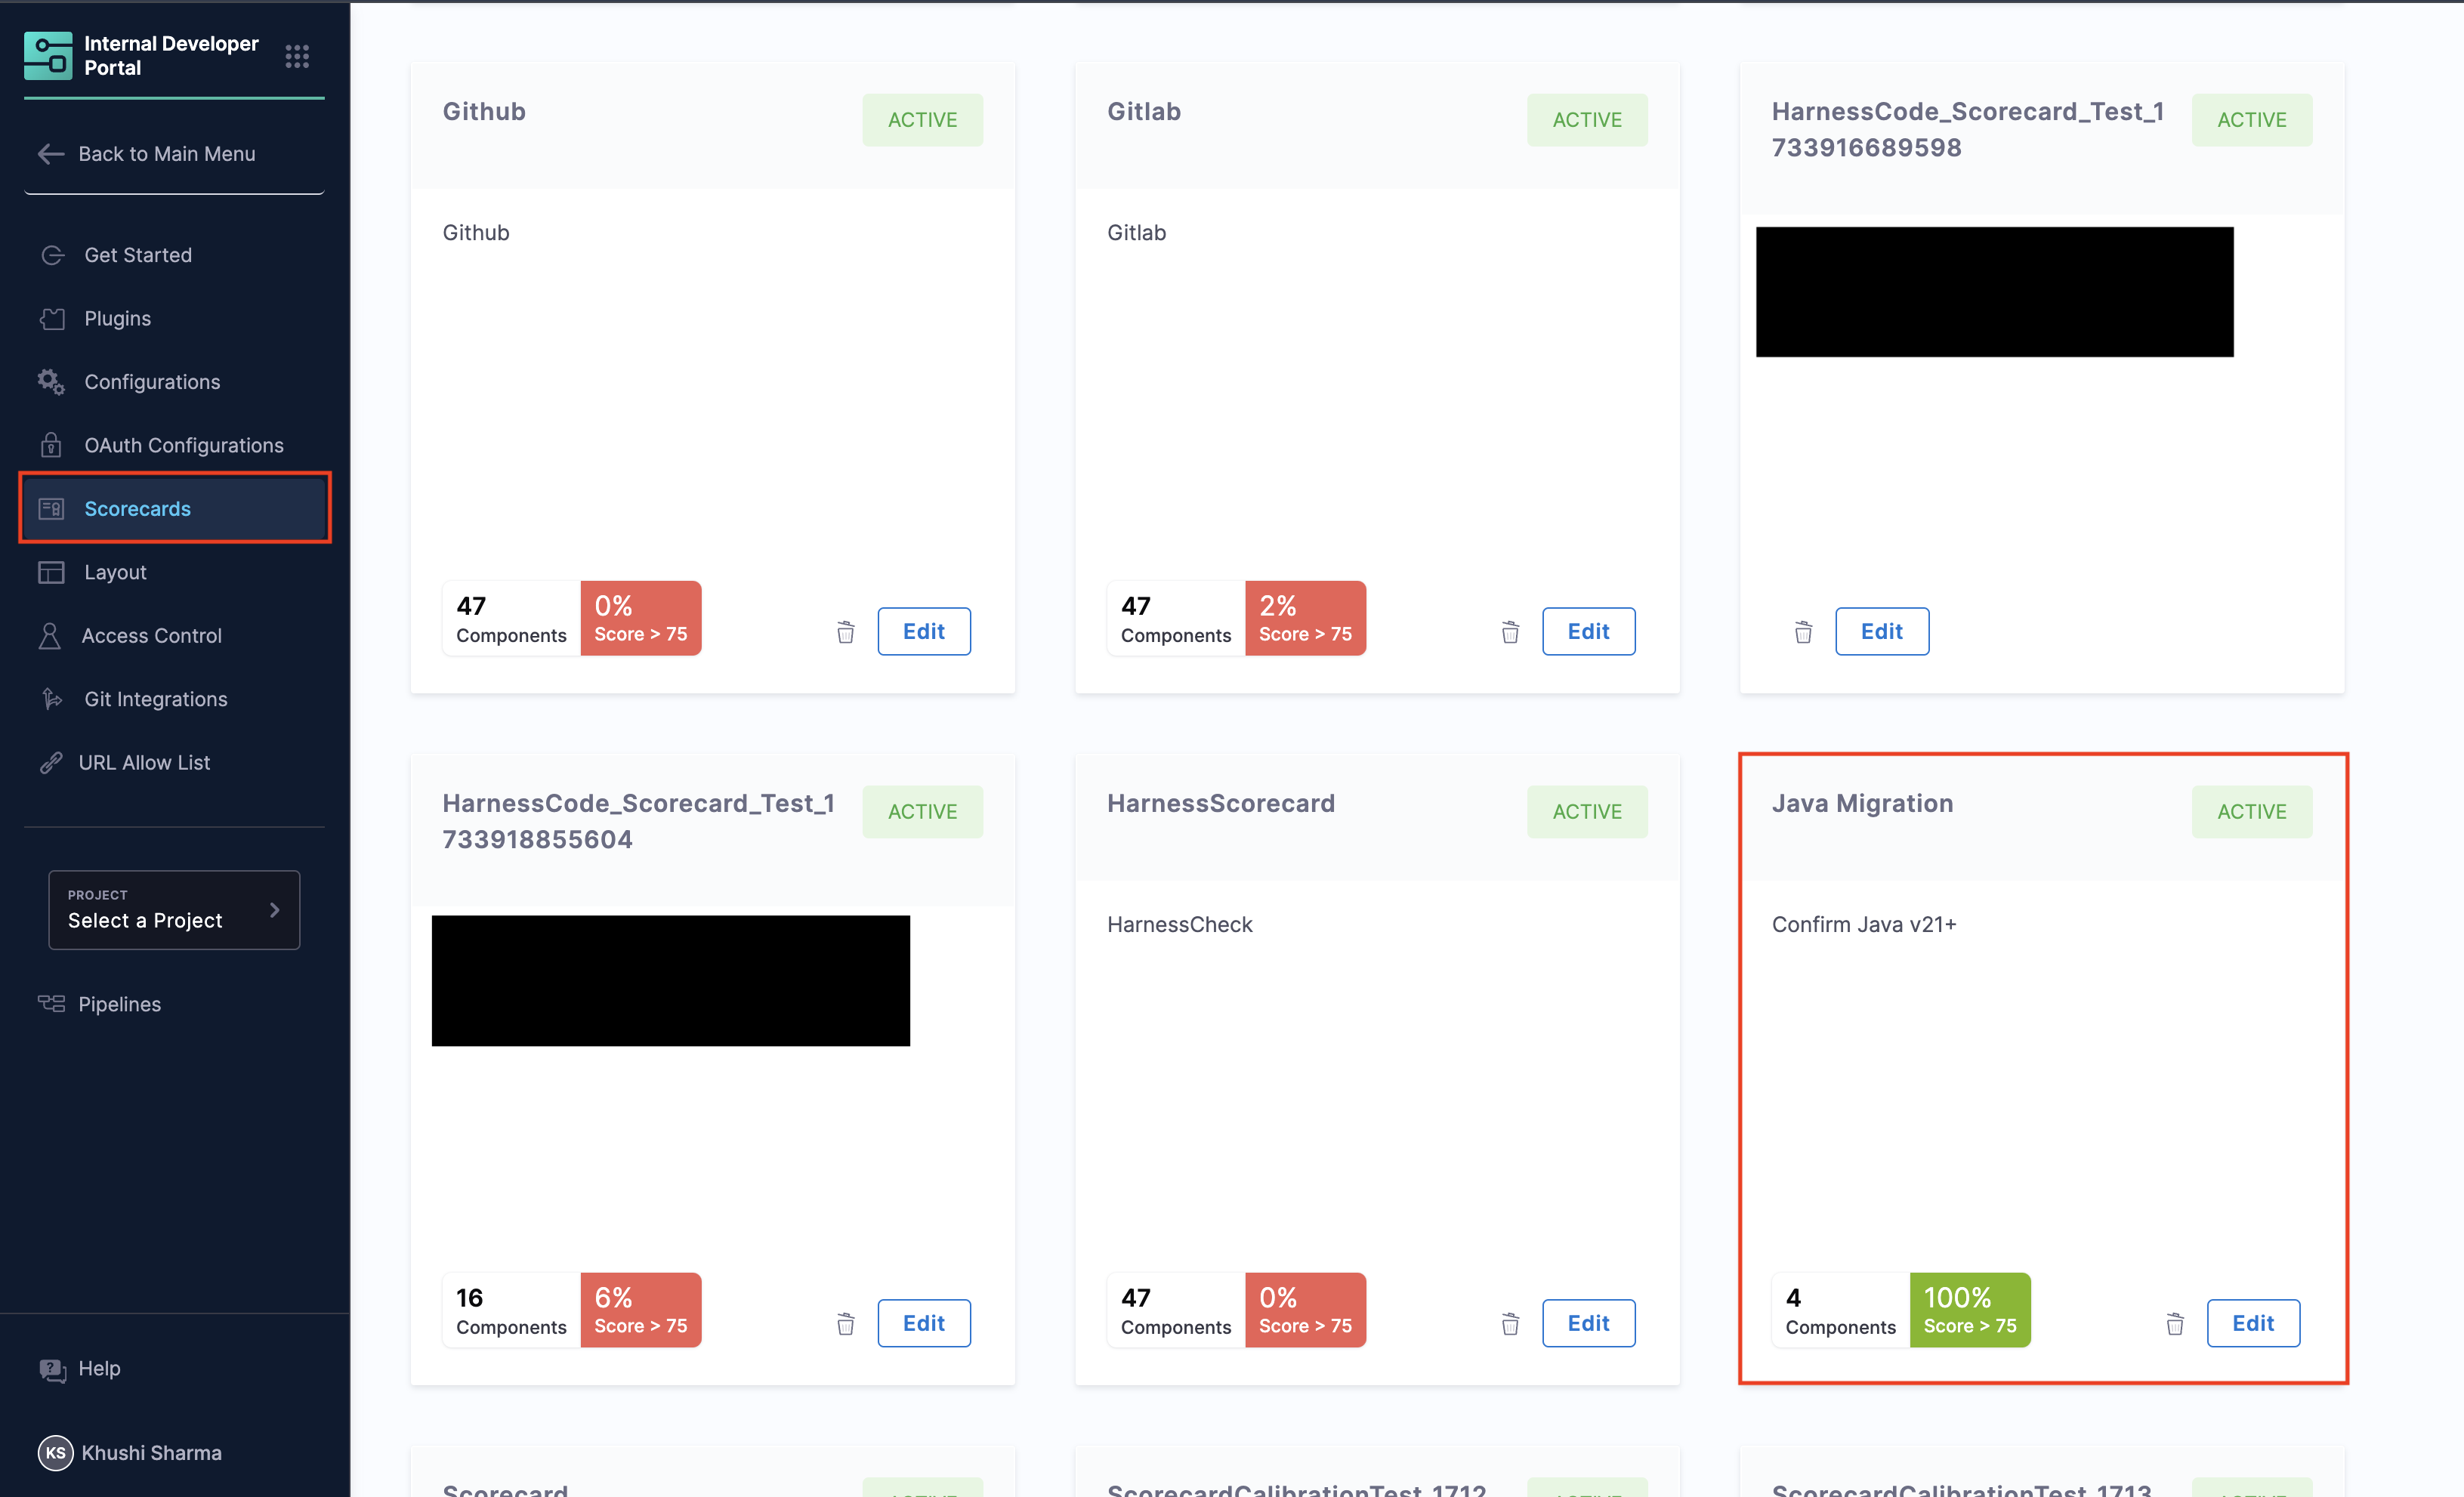Image resolution: width=2464 pixels, height=1497 pixels.
Task: Expand the Select a Project chevron
Action: point(274,910)
